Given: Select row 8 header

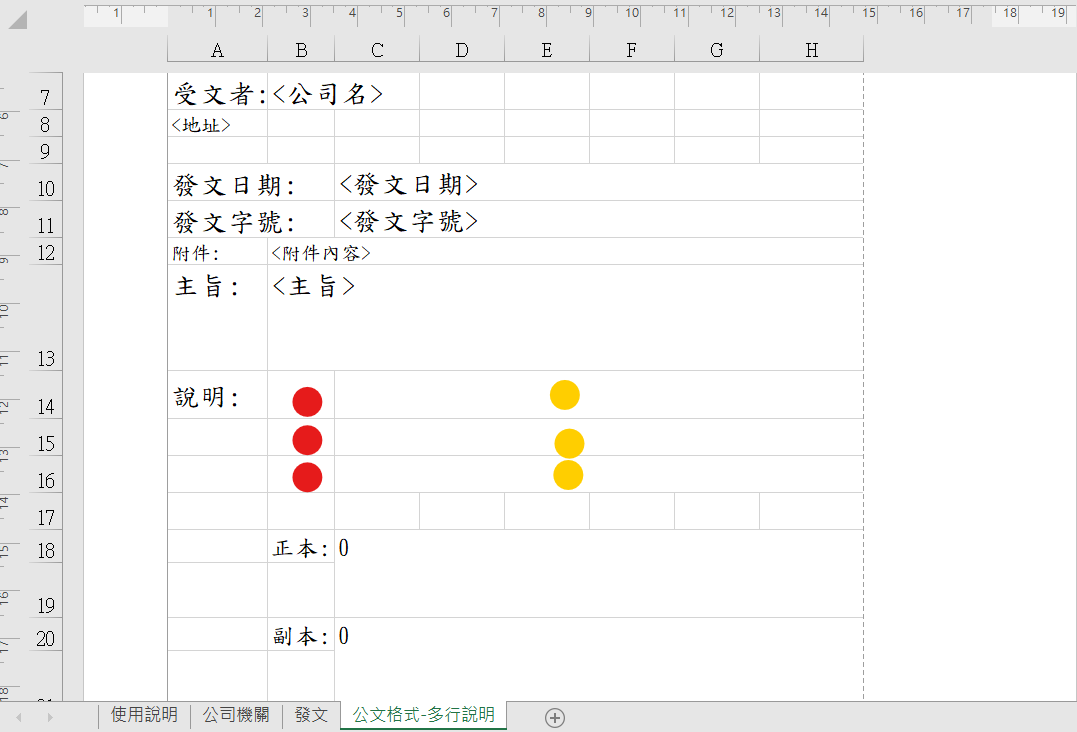Looking at the screenshot, I should [45, 124].
